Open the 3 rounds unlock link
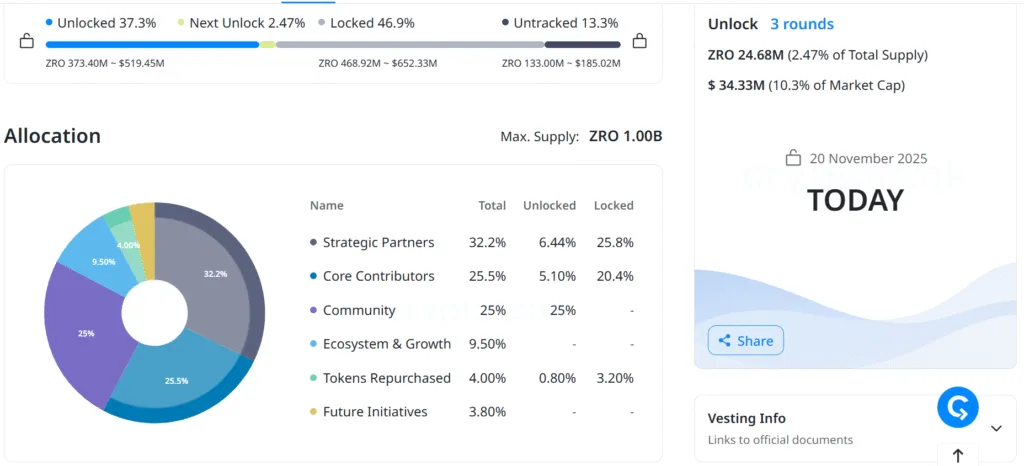This screenshot has height=466, width=1024. [x=801, y=24]
